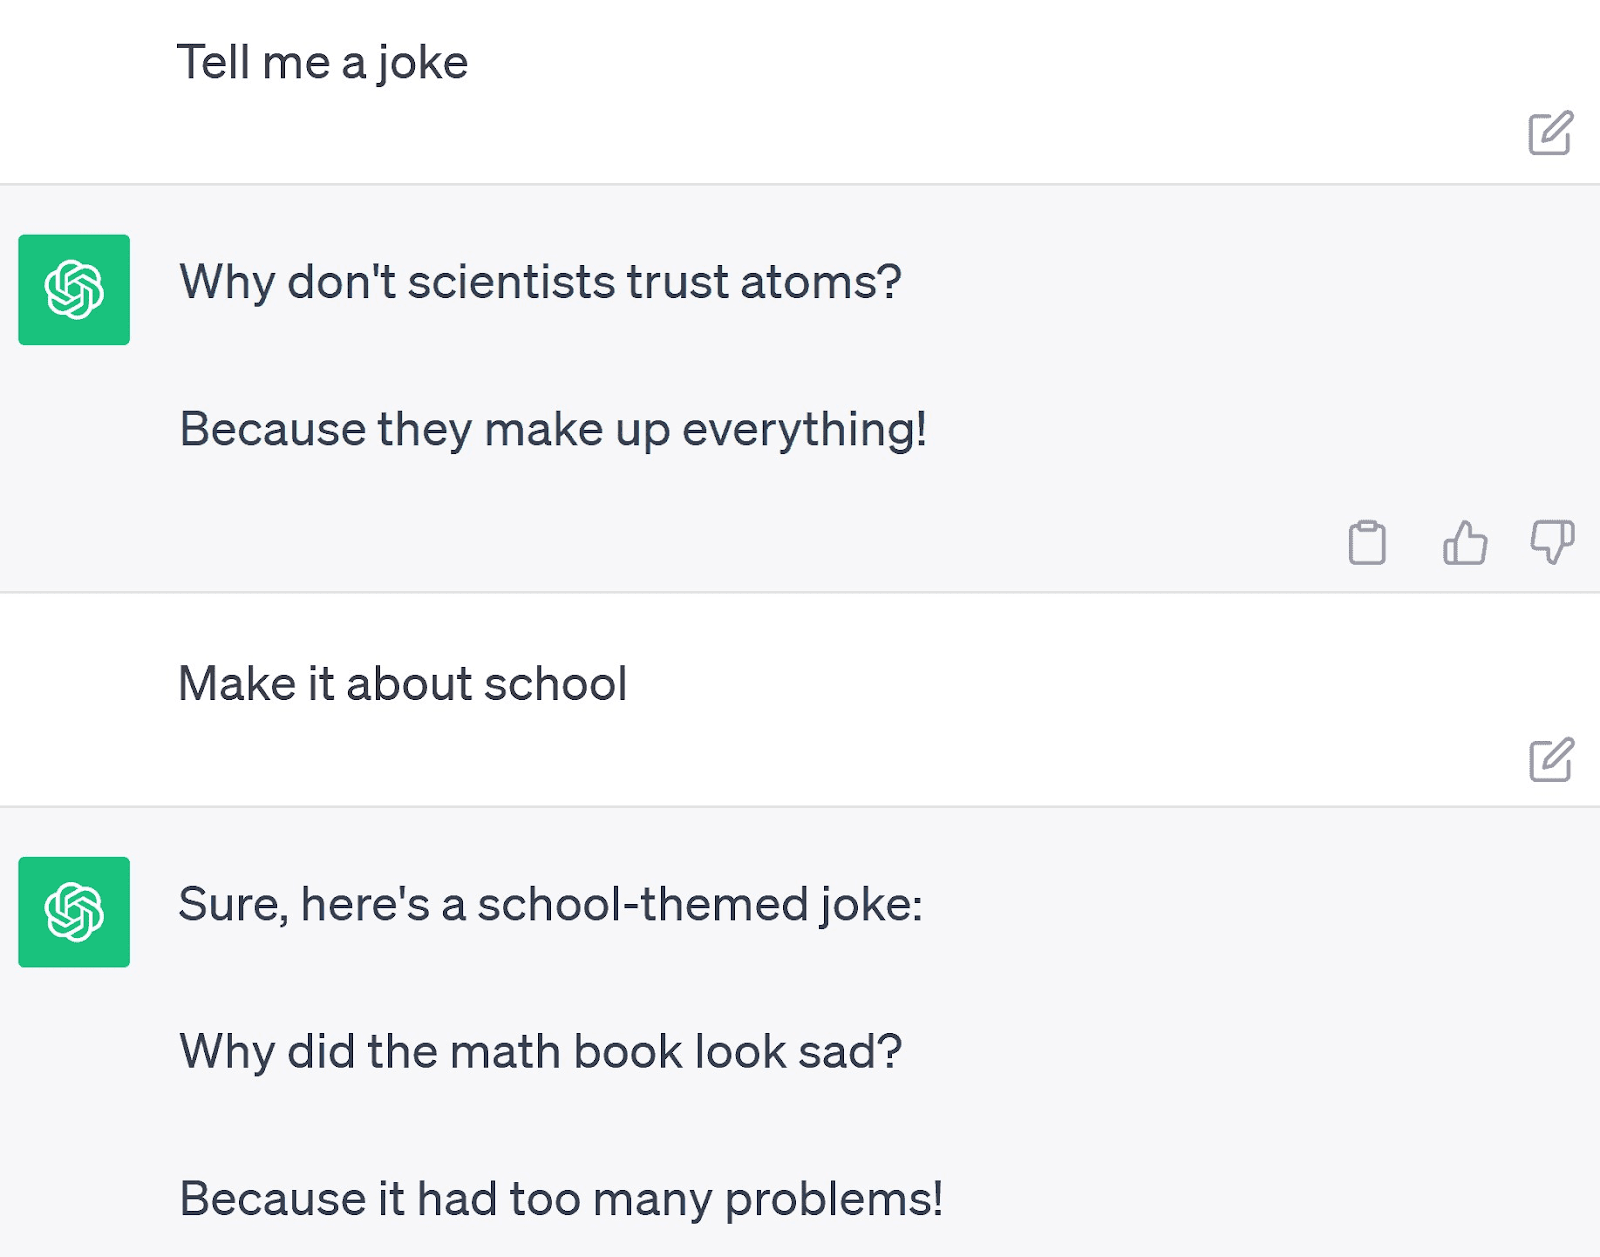
Task: Copy the atoms joke response to clipboard
Action: [1367, 543]
